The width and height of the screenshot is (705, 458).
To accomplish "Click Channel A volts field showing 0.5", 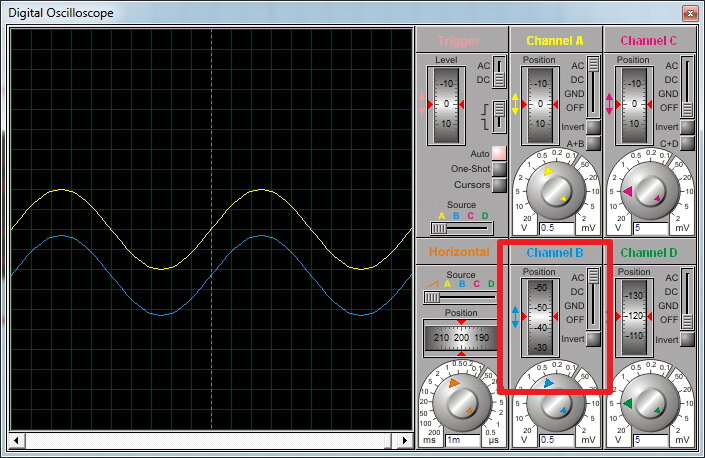I will [557, 228].
